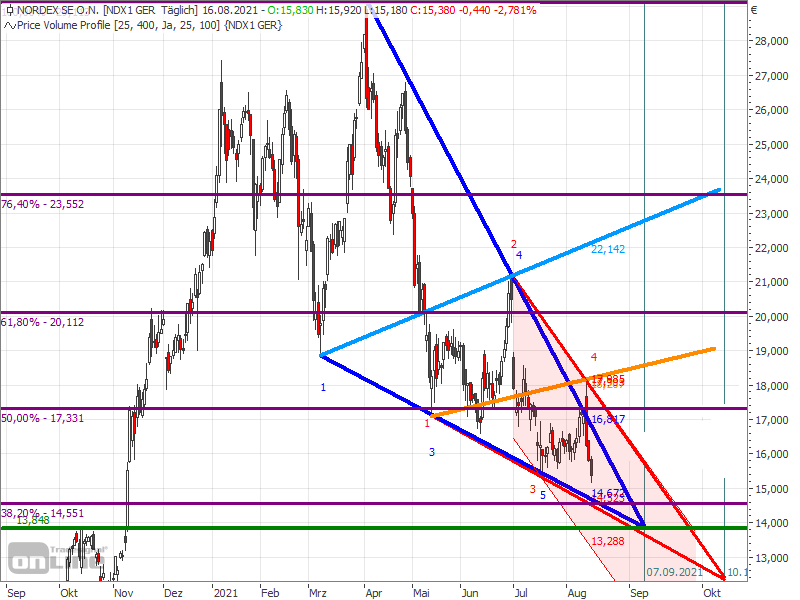Click the red 13,288 price label
Image resolution: width=800 pixels, height=600 pixels.
pos(608,541)
